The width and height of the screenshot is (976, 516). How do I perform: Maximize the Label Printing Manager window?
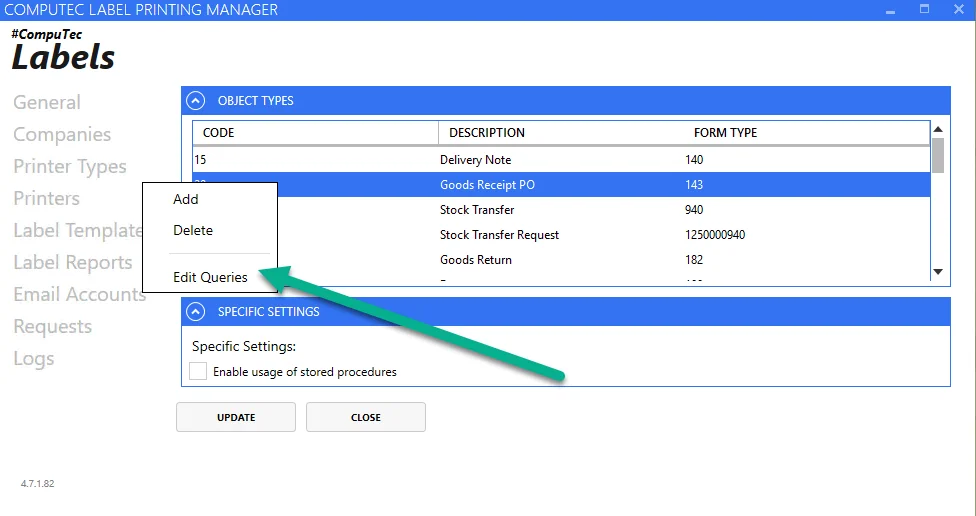pyautogui.click(x=925, y=9)
